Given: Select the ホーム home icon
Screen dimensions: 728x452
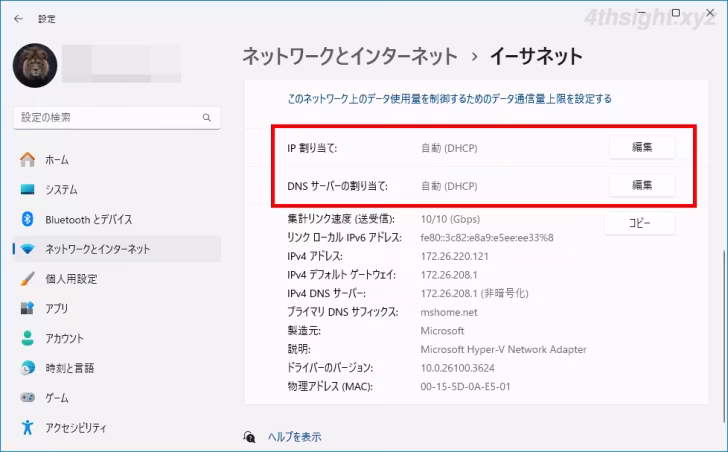Looking at the screenshot, I should click(27, 160).
